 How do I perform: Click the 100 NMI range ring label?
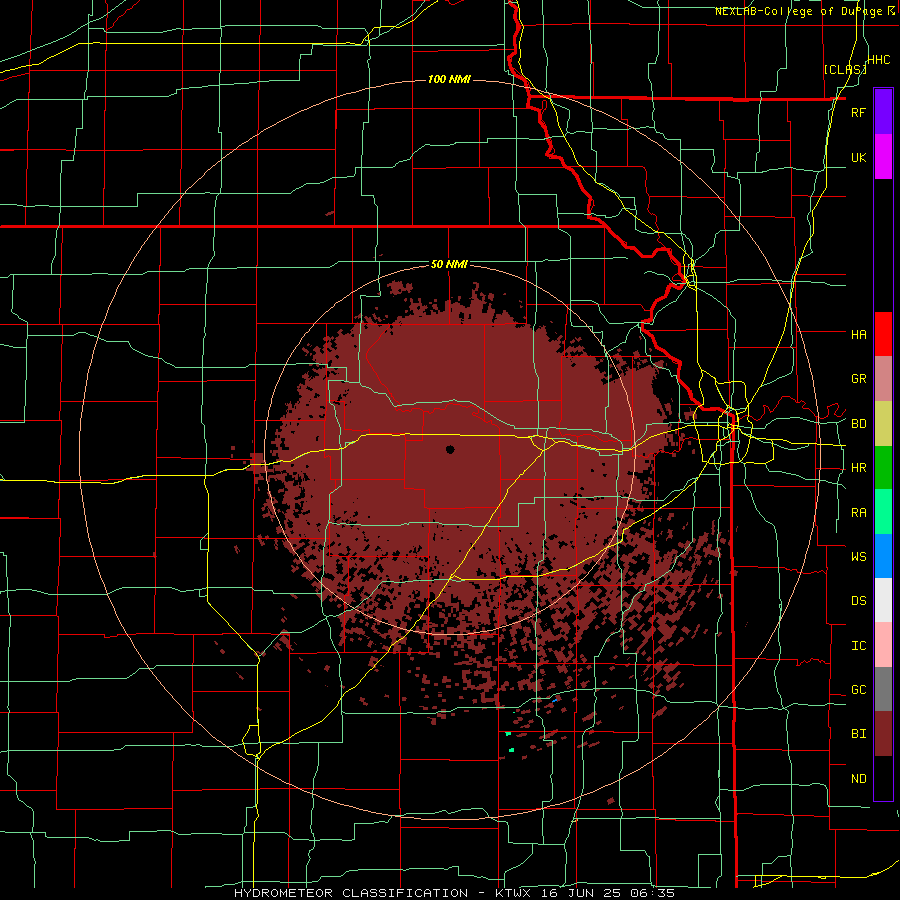449,79
